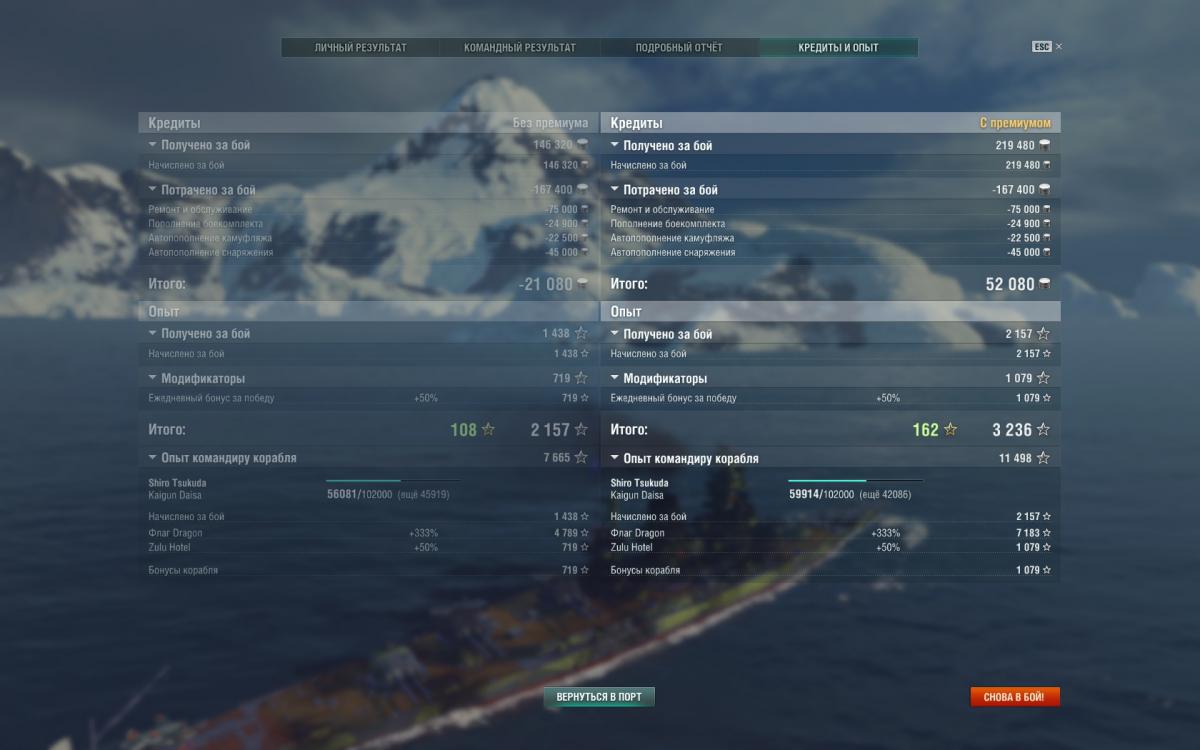This screenshot has width=1200, height=750.
Task: Click the star icon next to 3 236 total
Action: pos(1043,430)
